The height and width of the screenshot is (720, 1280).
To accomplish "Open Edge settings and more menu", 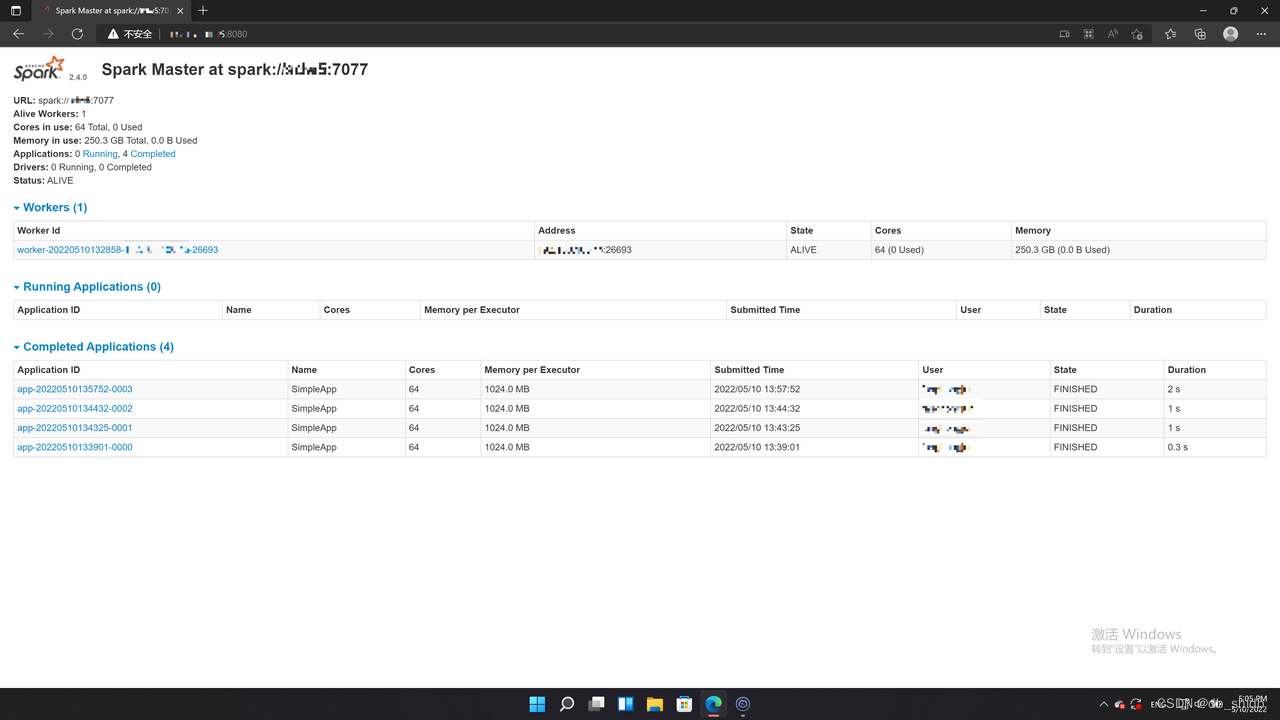I will pos(1261,34).
